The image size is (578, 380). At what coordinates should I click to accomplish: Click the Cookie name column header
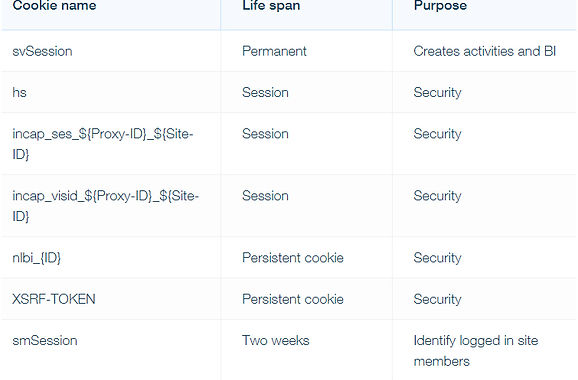pyautogui.click(x=54, y=6)
